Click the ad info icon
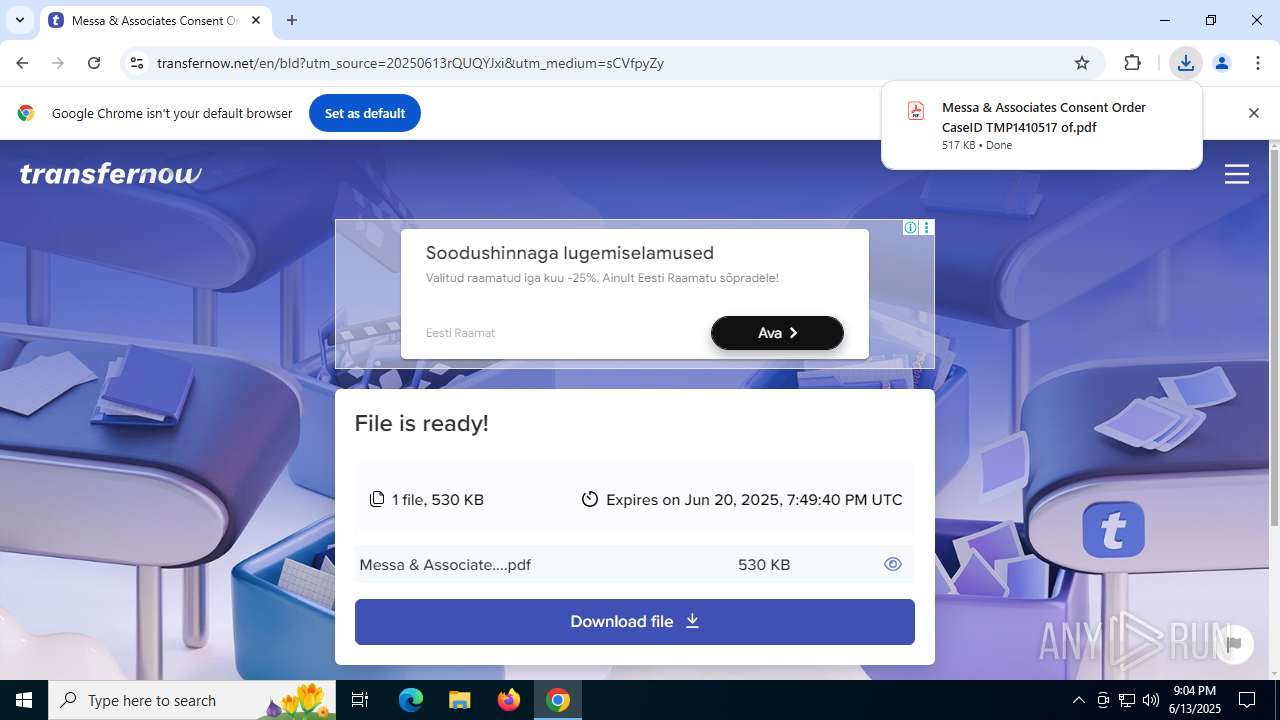 910,228
